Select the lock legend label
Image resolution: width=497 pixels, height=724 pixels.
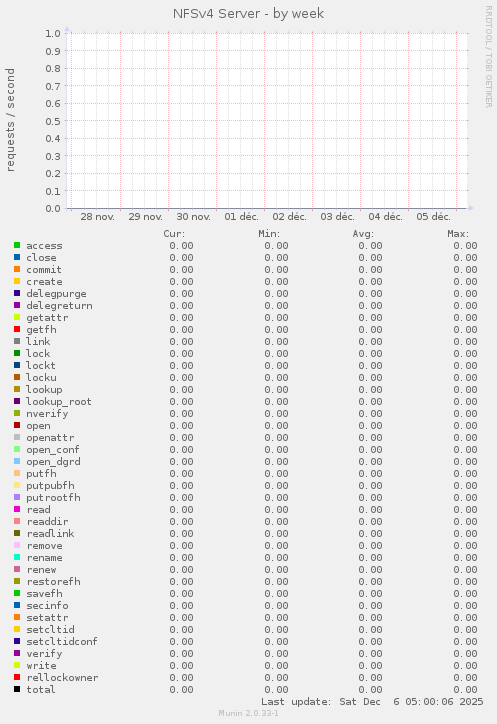38,354
